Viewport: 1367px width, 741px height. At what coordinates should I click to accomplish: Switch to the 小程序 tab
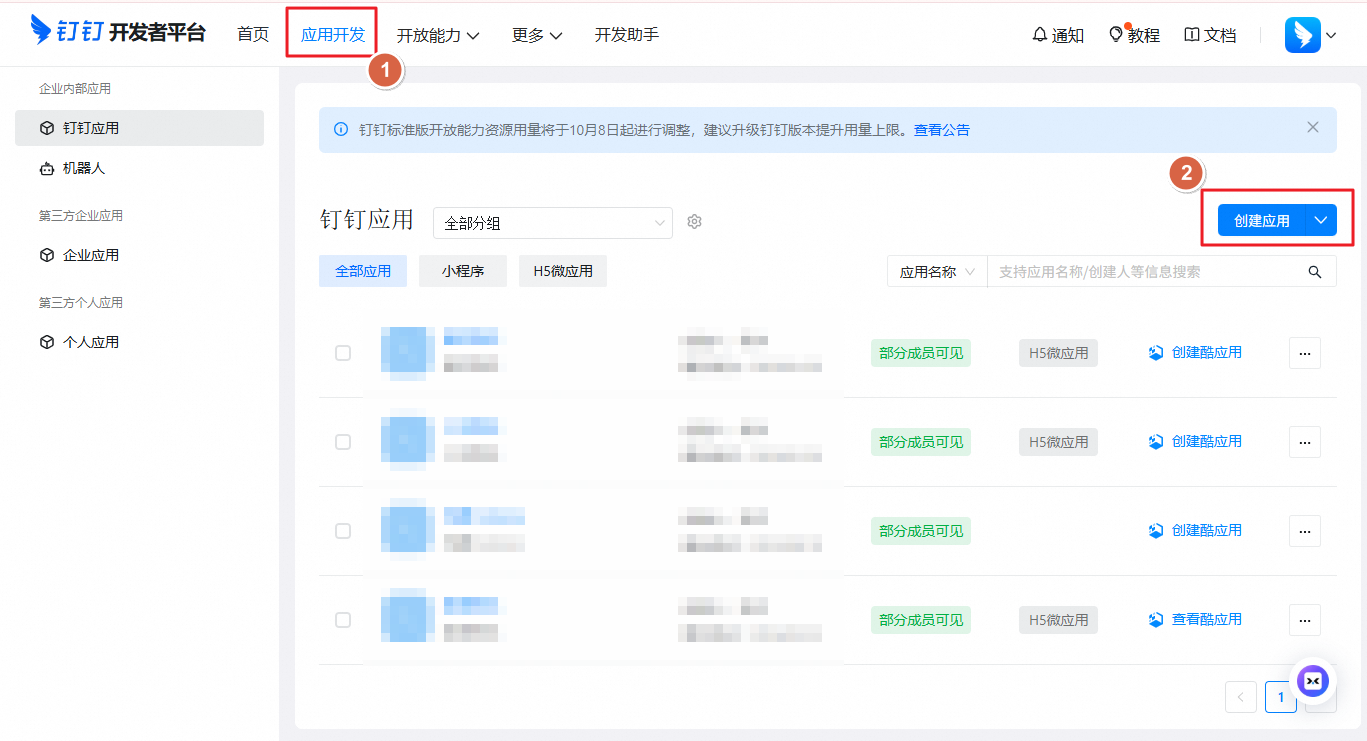pyautogui.click(x=463, y=270)
